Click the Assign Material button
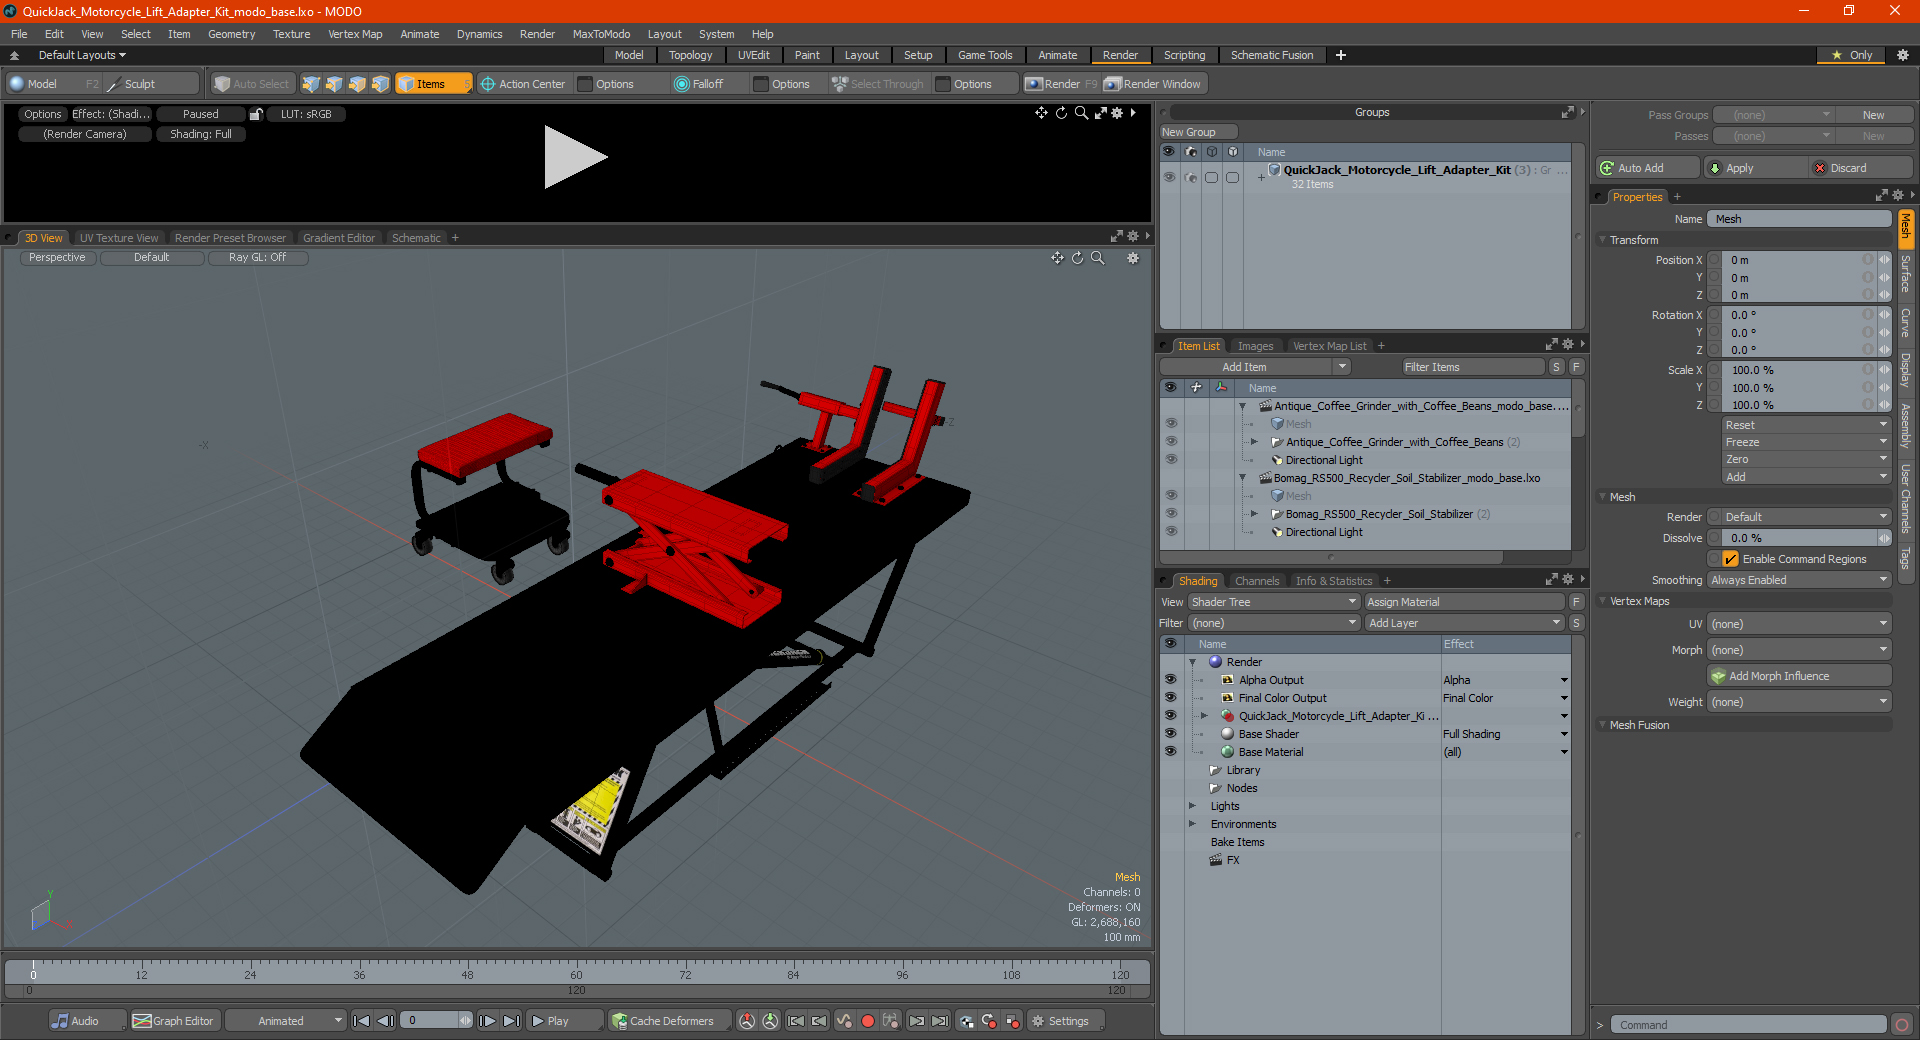 click(1464, 602)
